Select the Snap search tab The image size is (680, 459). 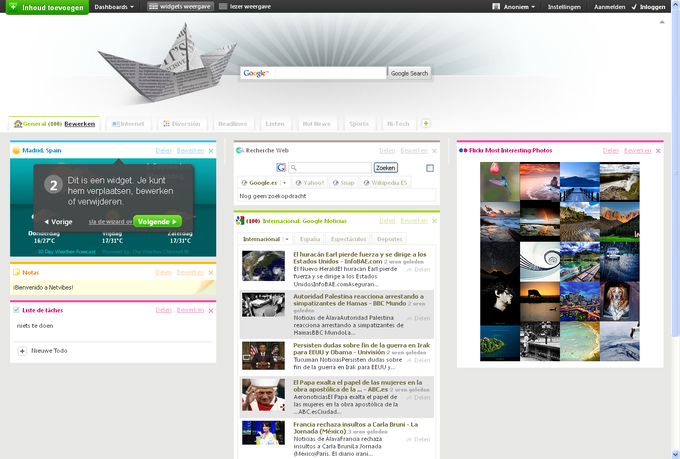[x=343, y=183]
